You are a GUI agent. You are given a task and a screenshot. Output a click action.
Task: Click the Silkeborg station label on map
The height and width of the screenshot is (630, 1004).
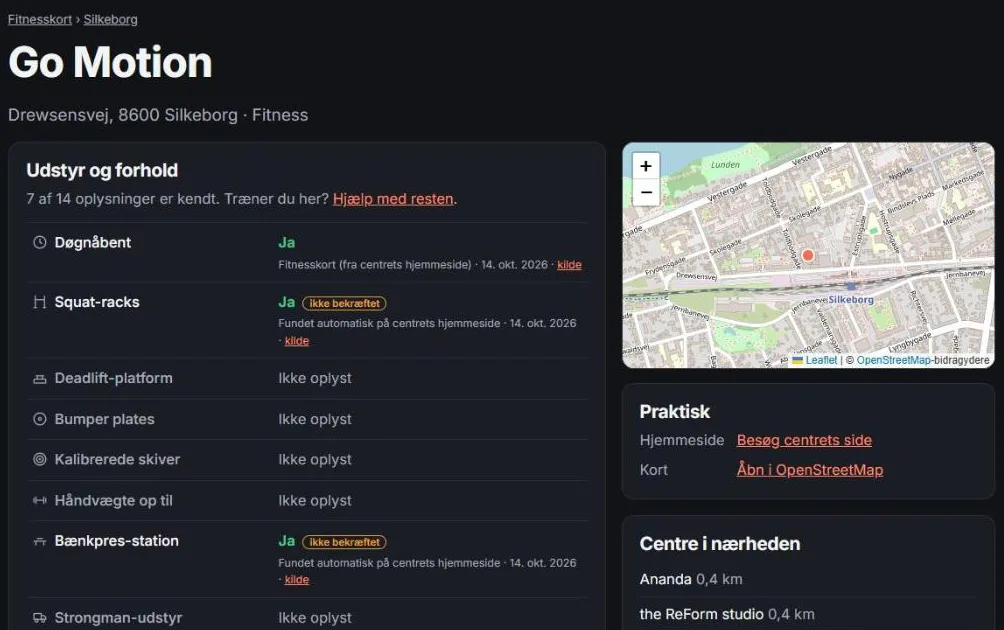[x=851, y=300]
